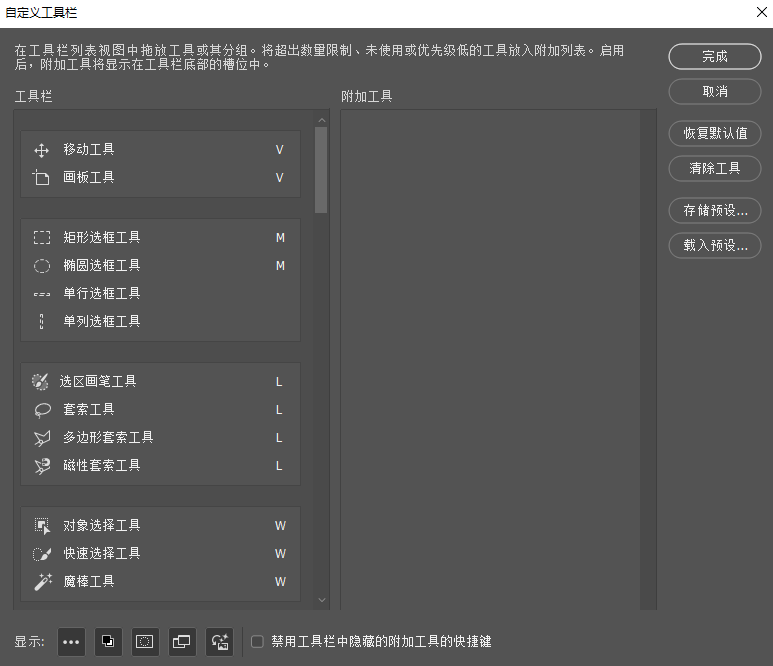Select the 对象选择工具 label text
The image size is (773, 666).
tap(102, 526)
